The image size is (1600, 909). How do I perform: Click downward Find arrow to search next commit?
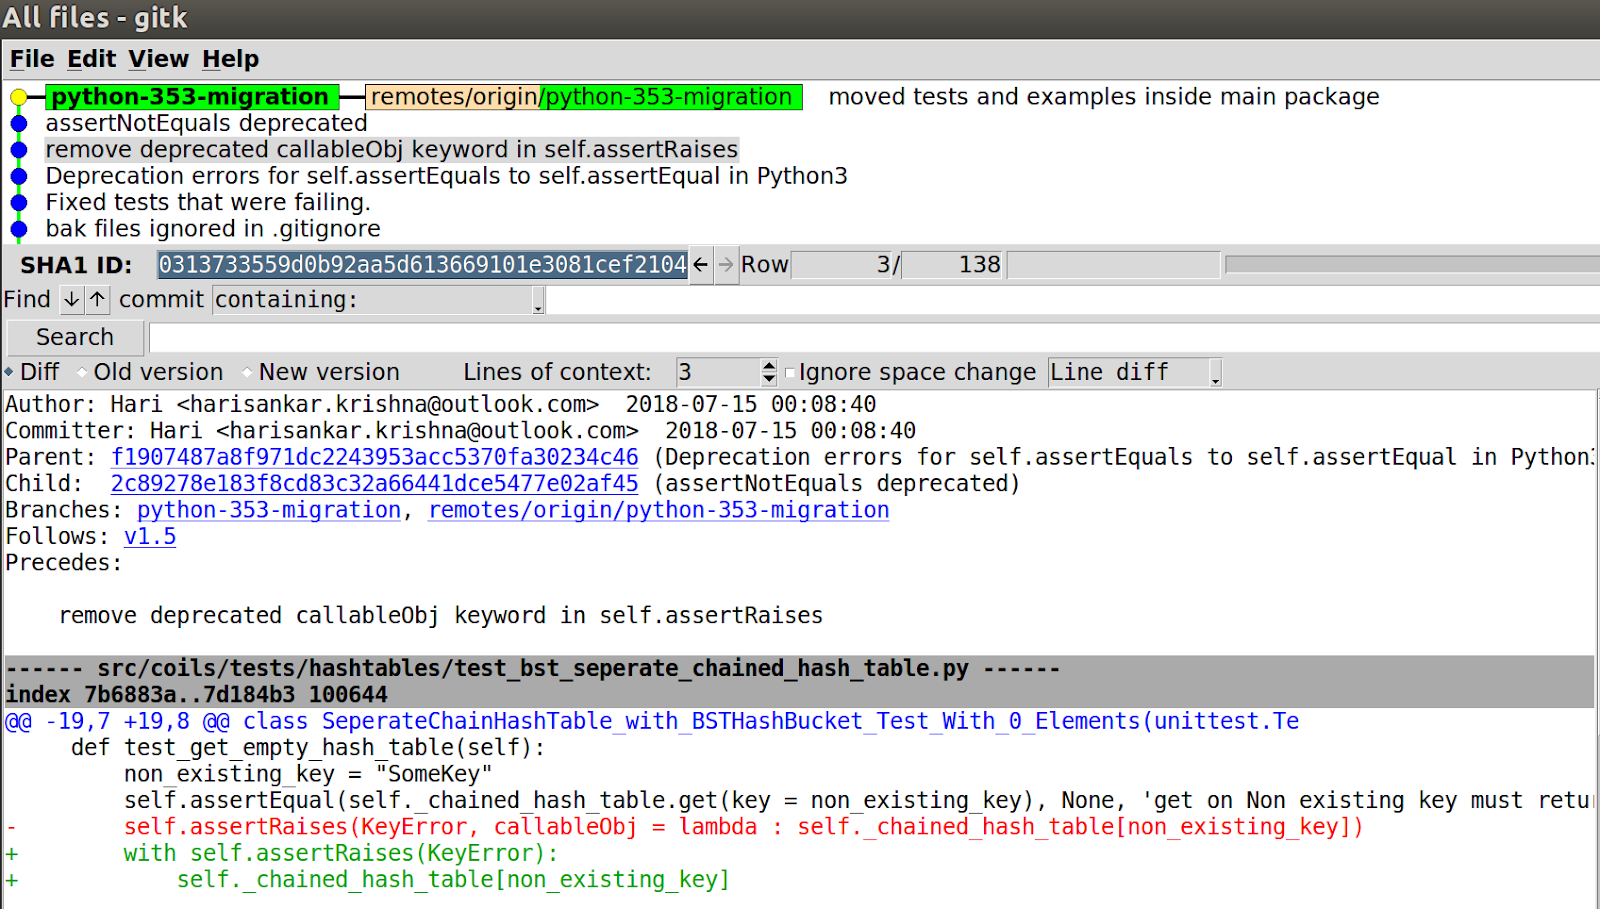(x=71, y=299)
